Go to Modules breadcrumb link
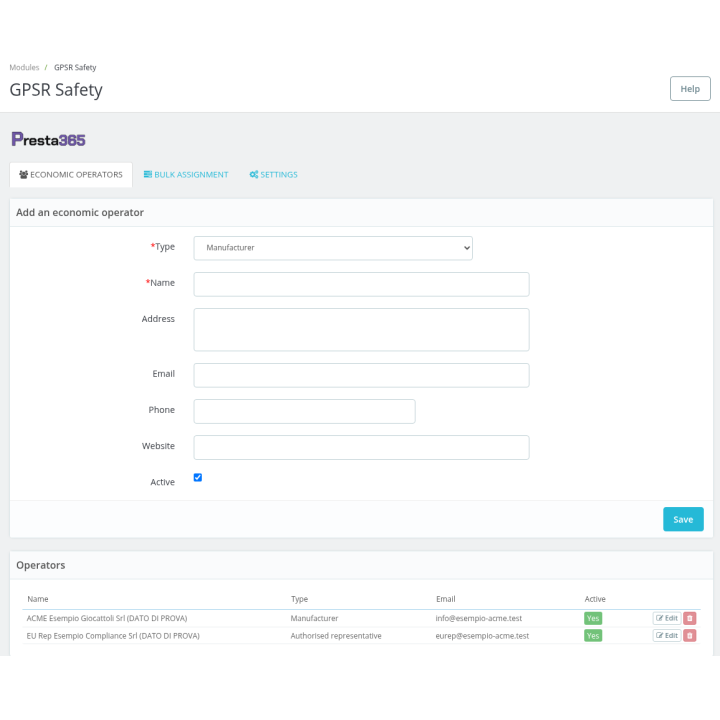Image resolution: width=720 pixels, height=720 pixels. click(x=24, y=68)
